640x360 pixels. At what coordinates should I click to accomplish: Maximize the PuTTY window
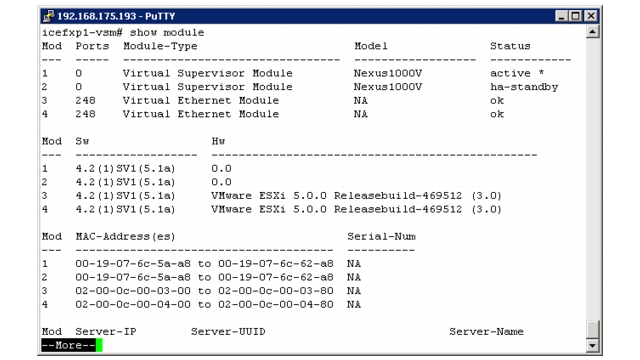tap(575, 16)
